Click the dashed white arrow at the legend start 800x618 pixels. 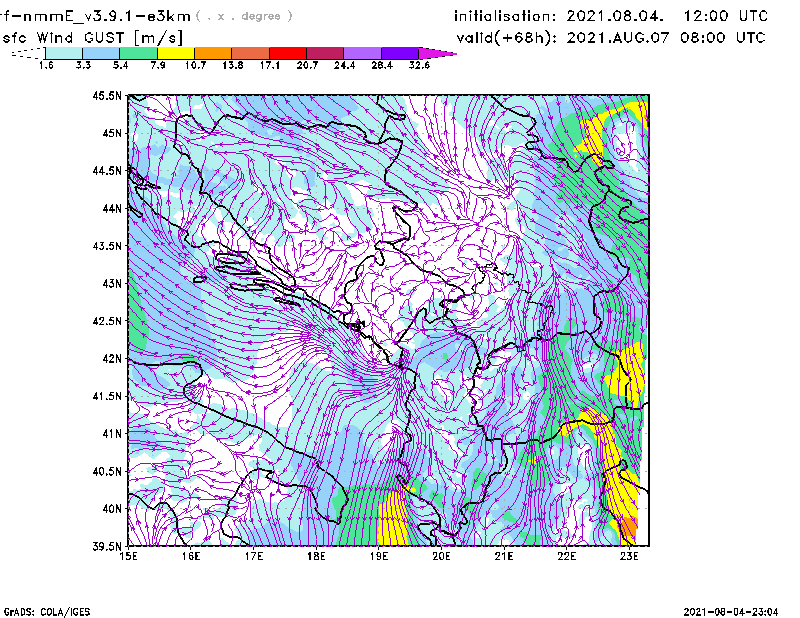28,53
